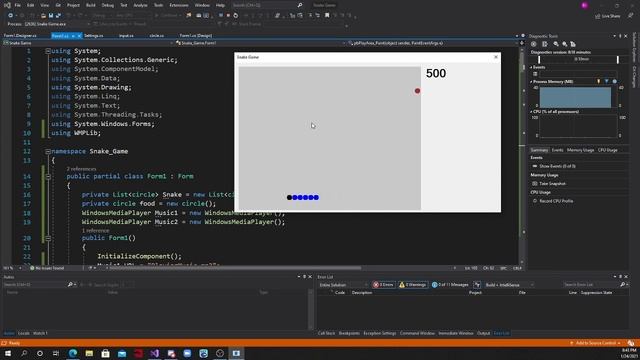Click Add to Source Control in status bar
The height and width of the screenshot is (360, 640).
tap(596, 343)
